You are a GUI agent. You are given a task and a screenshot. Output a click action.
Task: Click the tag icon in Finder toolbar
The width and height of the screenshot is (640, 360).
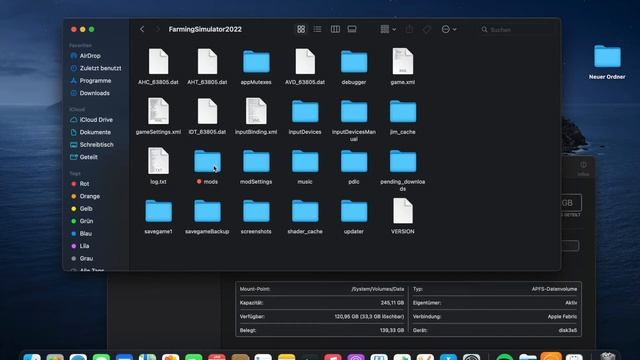(x=427, y=29)
